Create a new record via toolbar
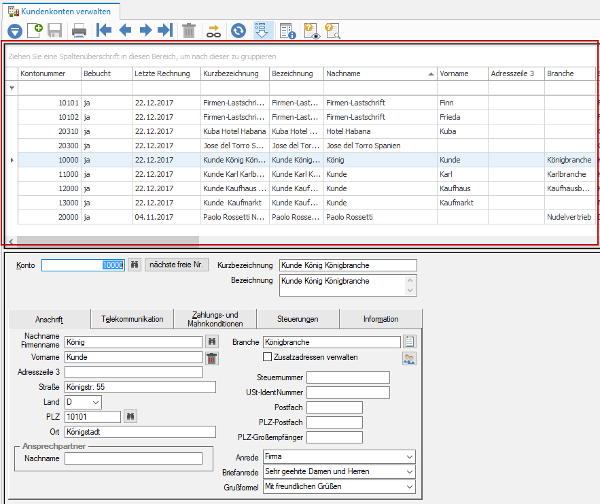The height and width of the screenshot is (504, 600). (x=35, y=30)
